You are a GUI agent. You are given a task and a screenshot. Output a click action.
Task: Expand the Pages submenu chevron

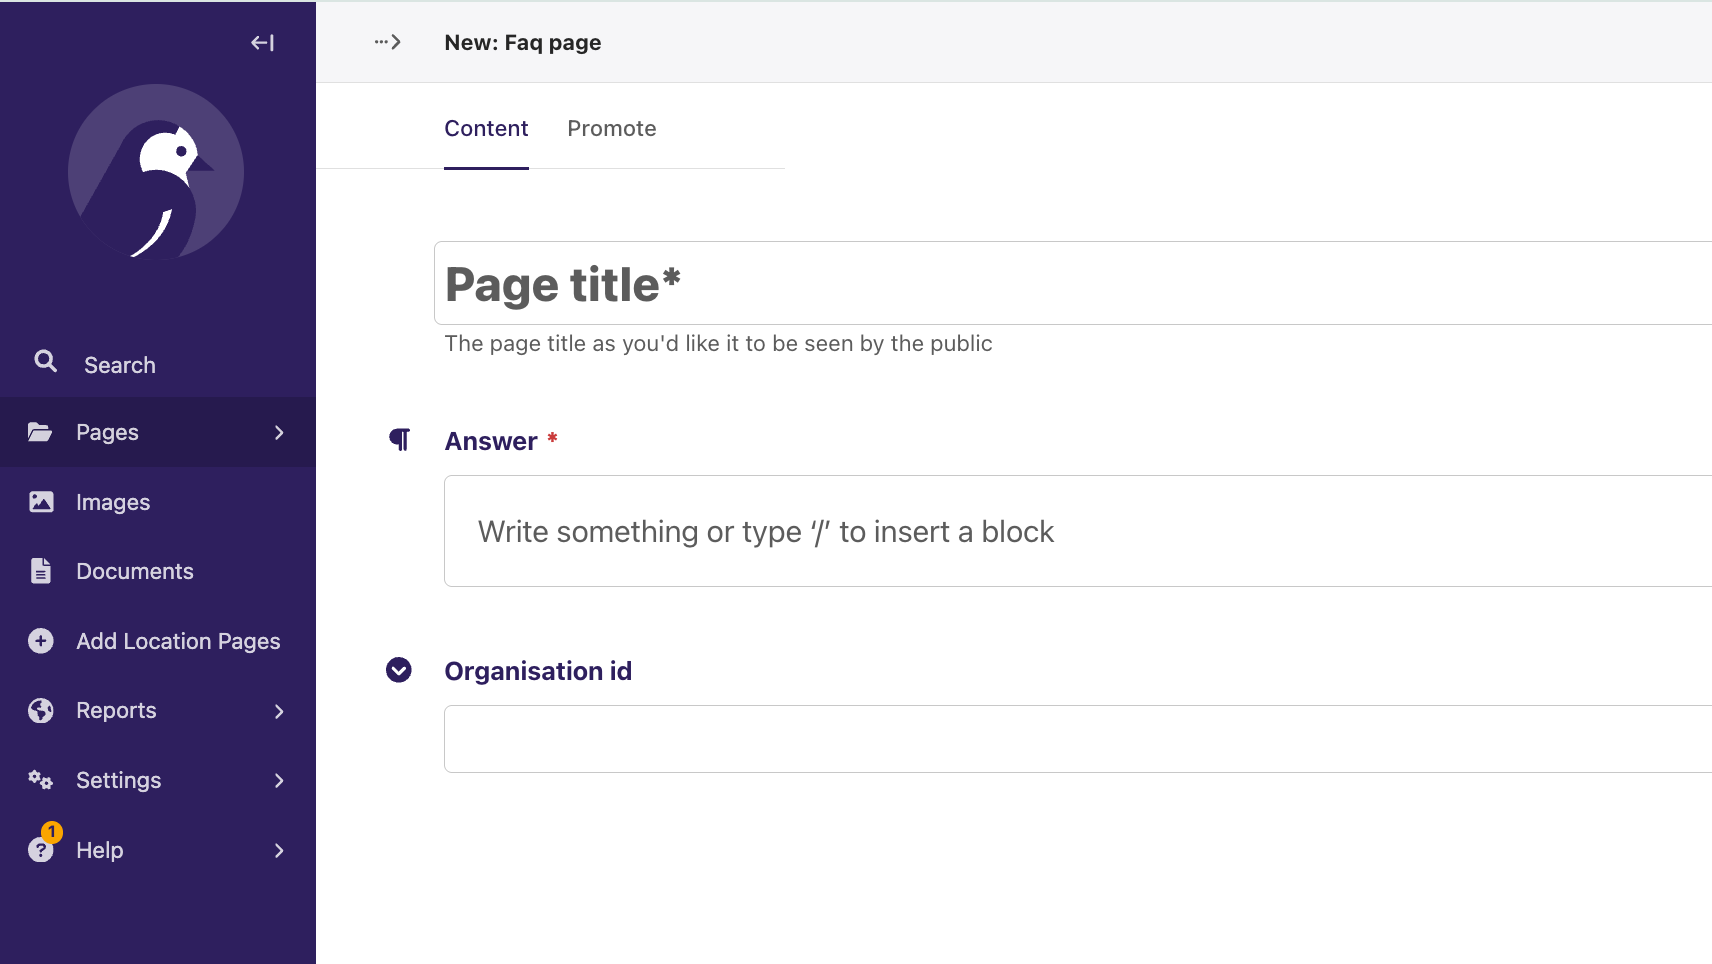(279, 432)
